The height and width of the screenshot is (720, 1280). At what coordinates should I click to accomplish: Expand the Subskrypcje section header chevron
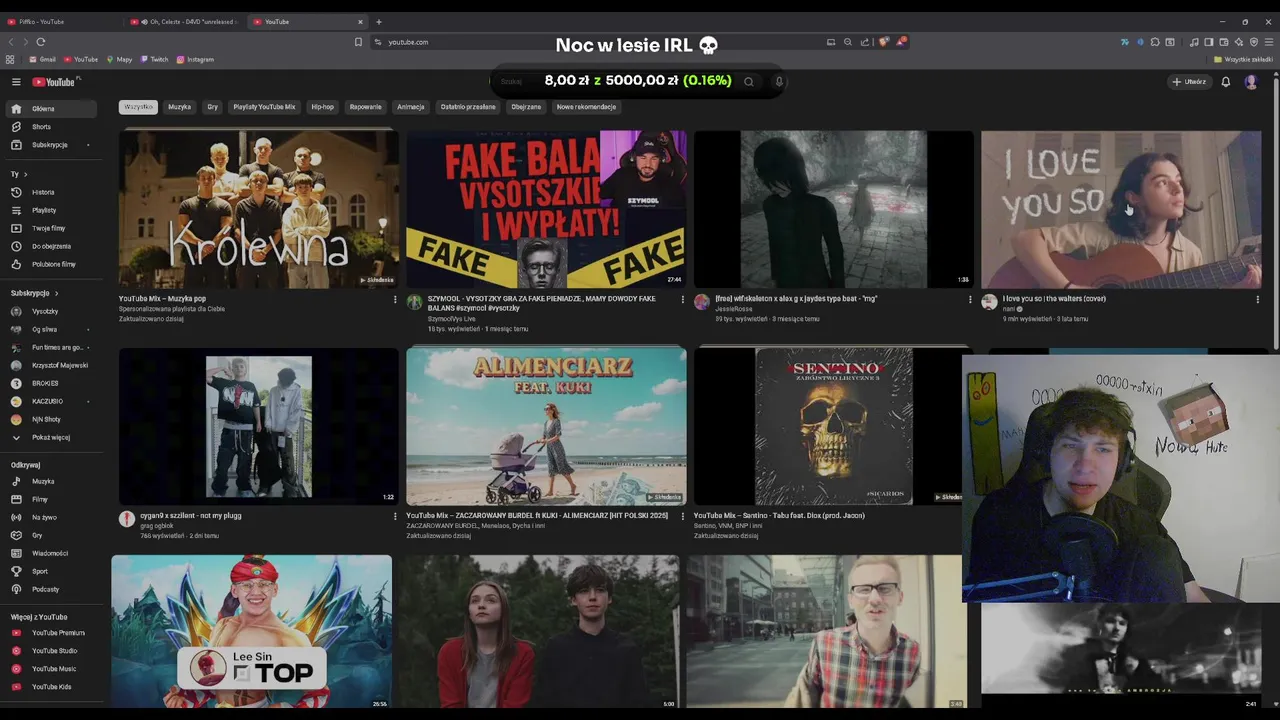point(56,293)
